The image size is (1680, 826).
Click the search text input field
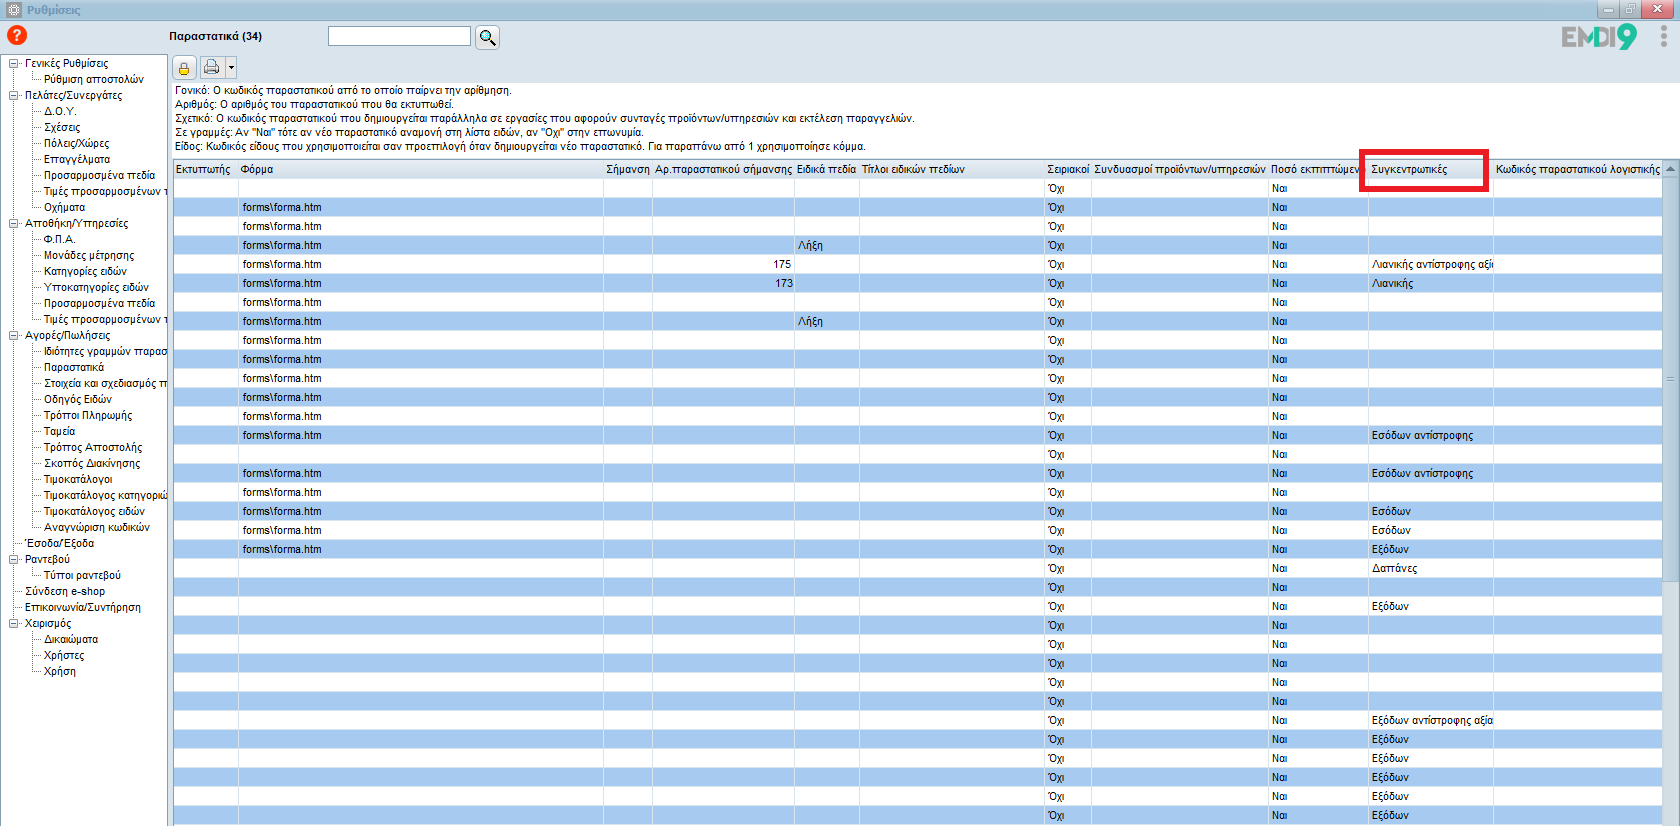point(399,36)
